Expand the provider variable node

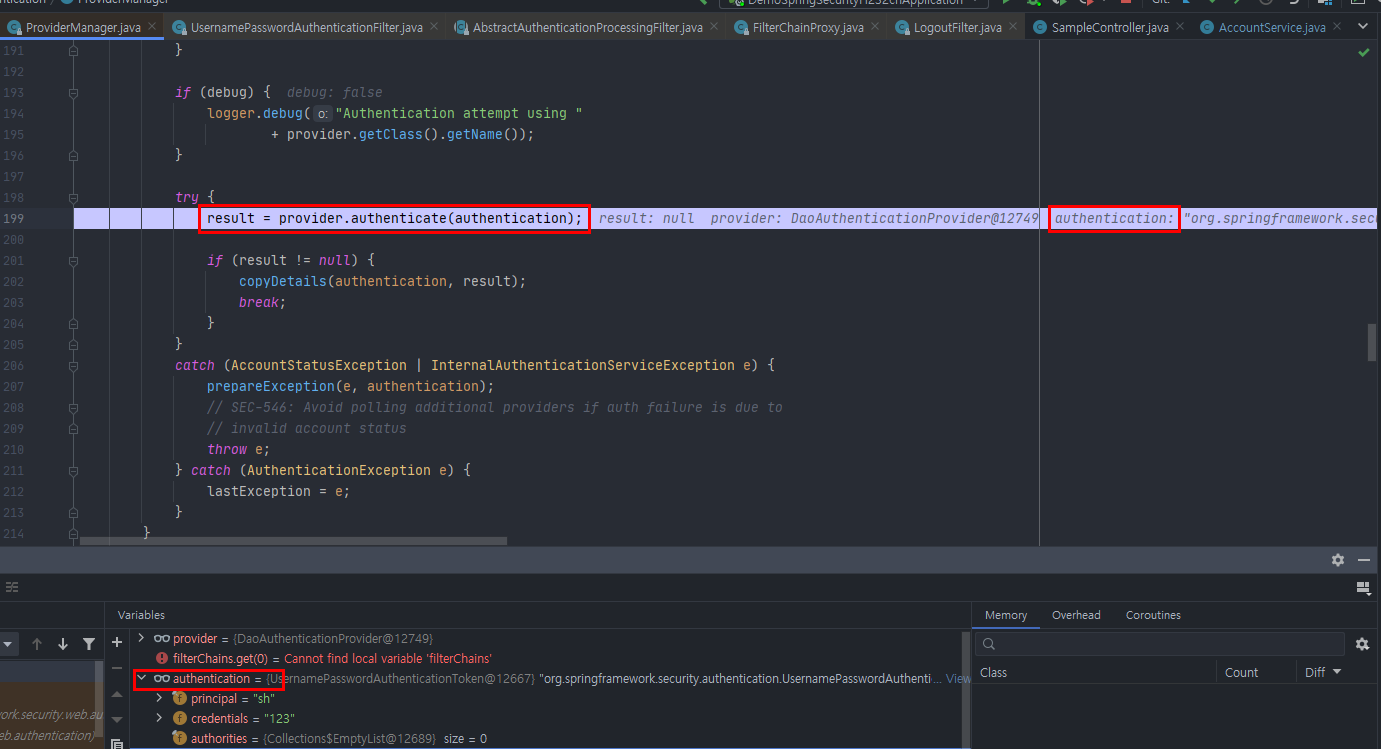coord(141,638)
